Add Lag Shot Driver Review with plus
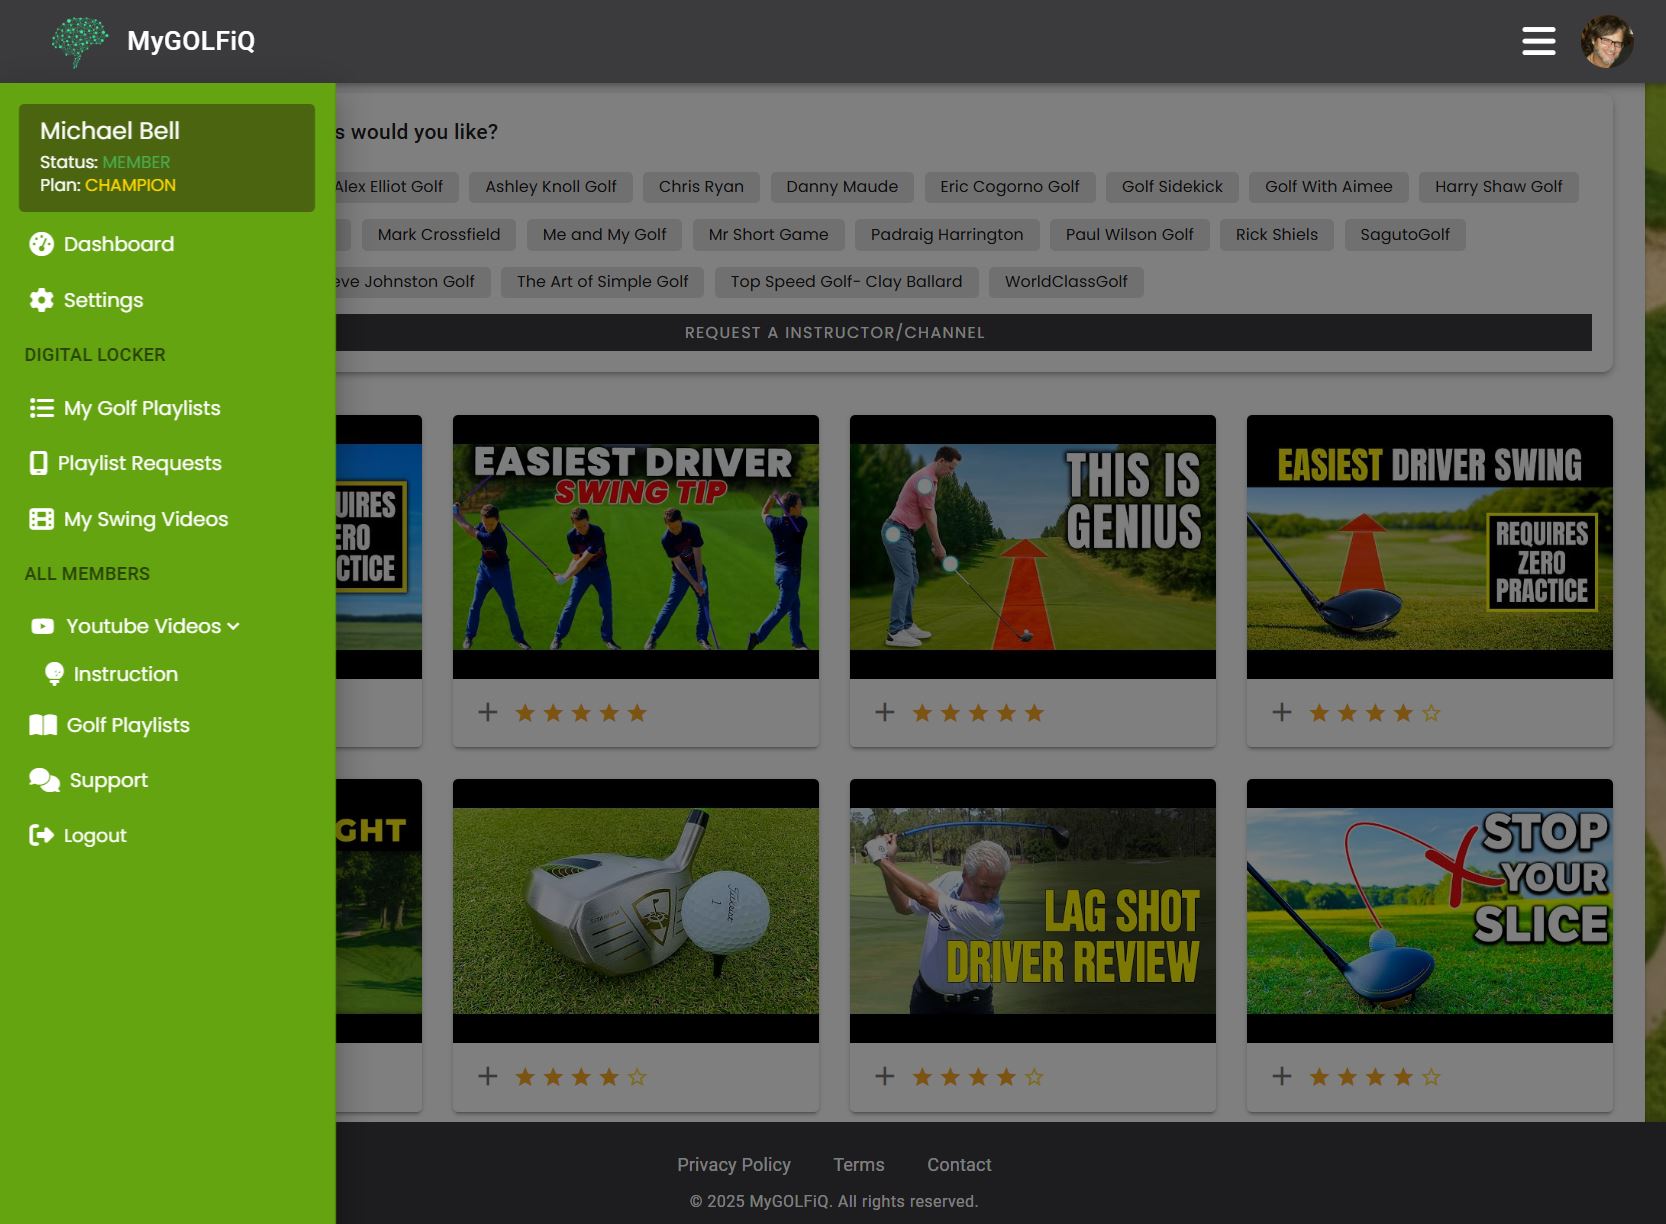Image resolution: width=1666 pixels, height=1224 pixels. (x=885, y=1076)
